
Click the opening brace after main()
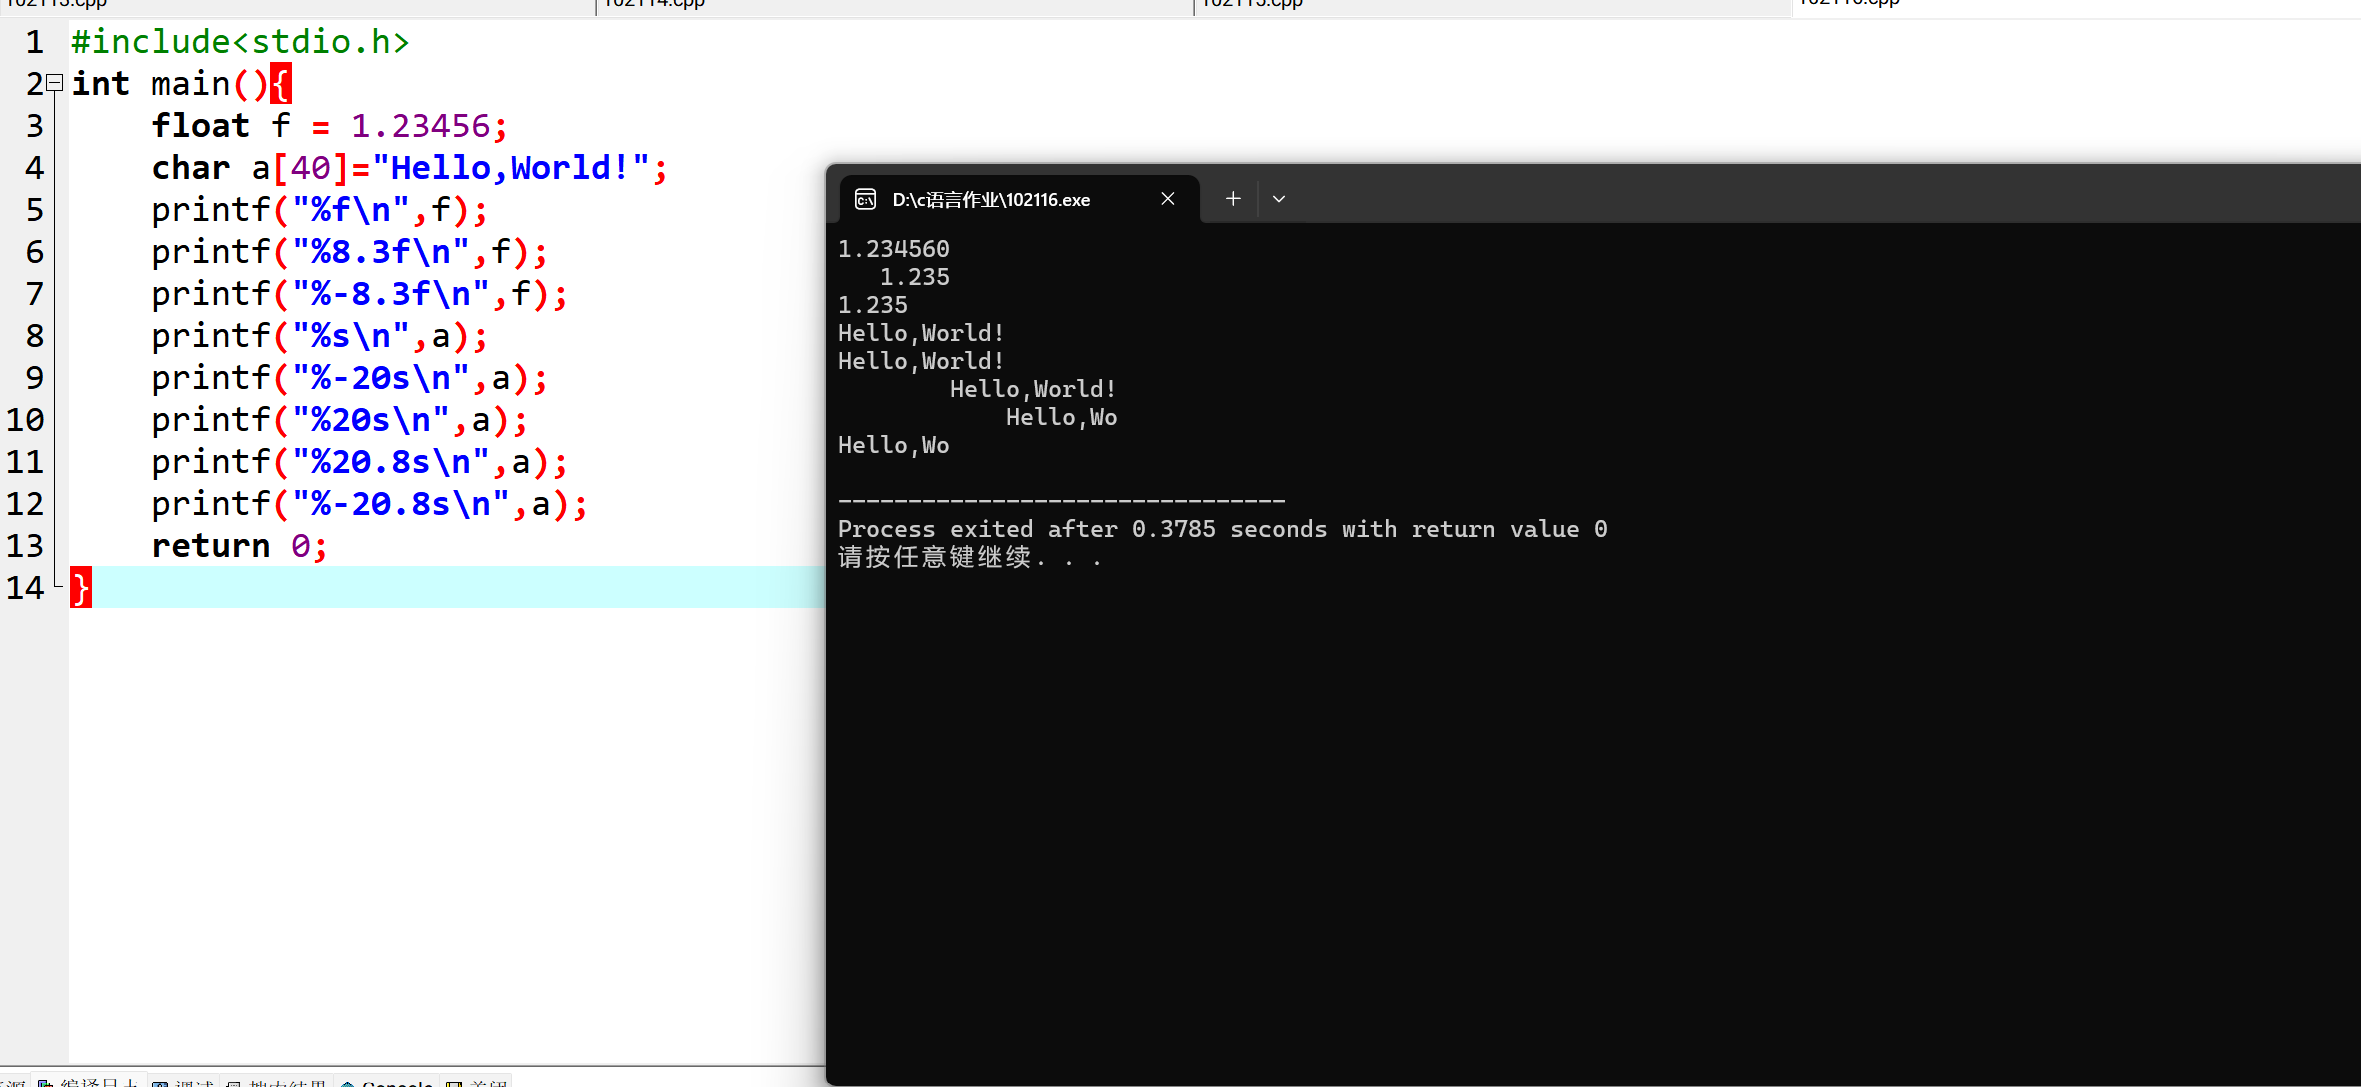tap(281, 84)
